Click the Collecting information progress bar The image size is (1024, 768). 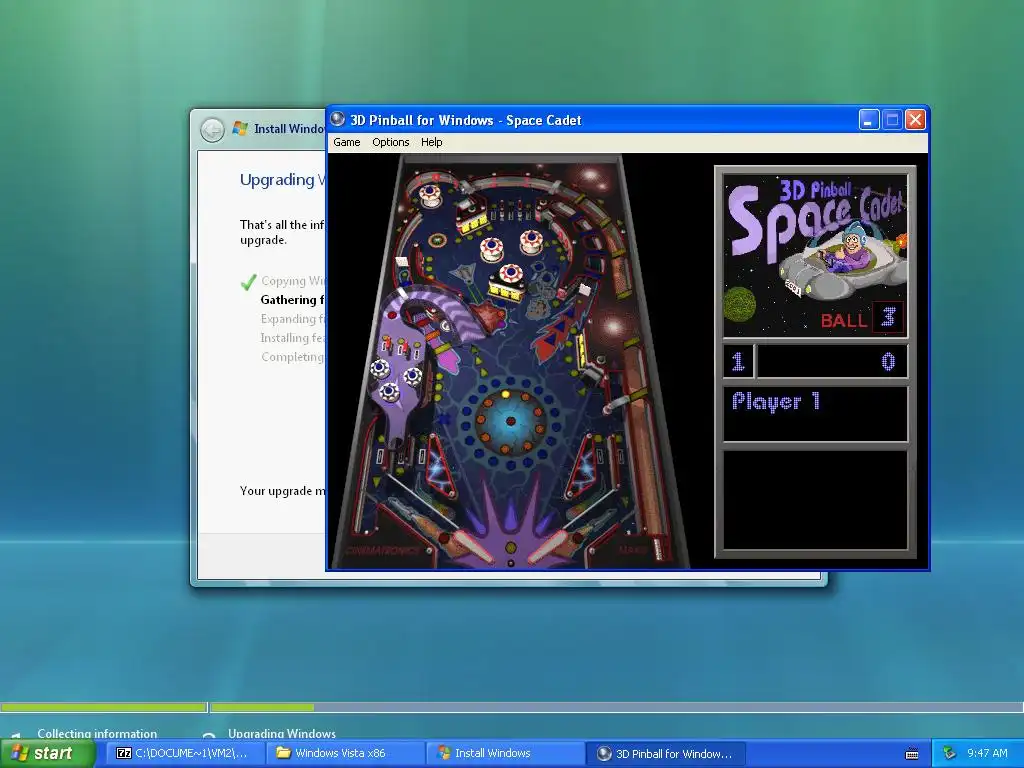click(x=103, y=707)
